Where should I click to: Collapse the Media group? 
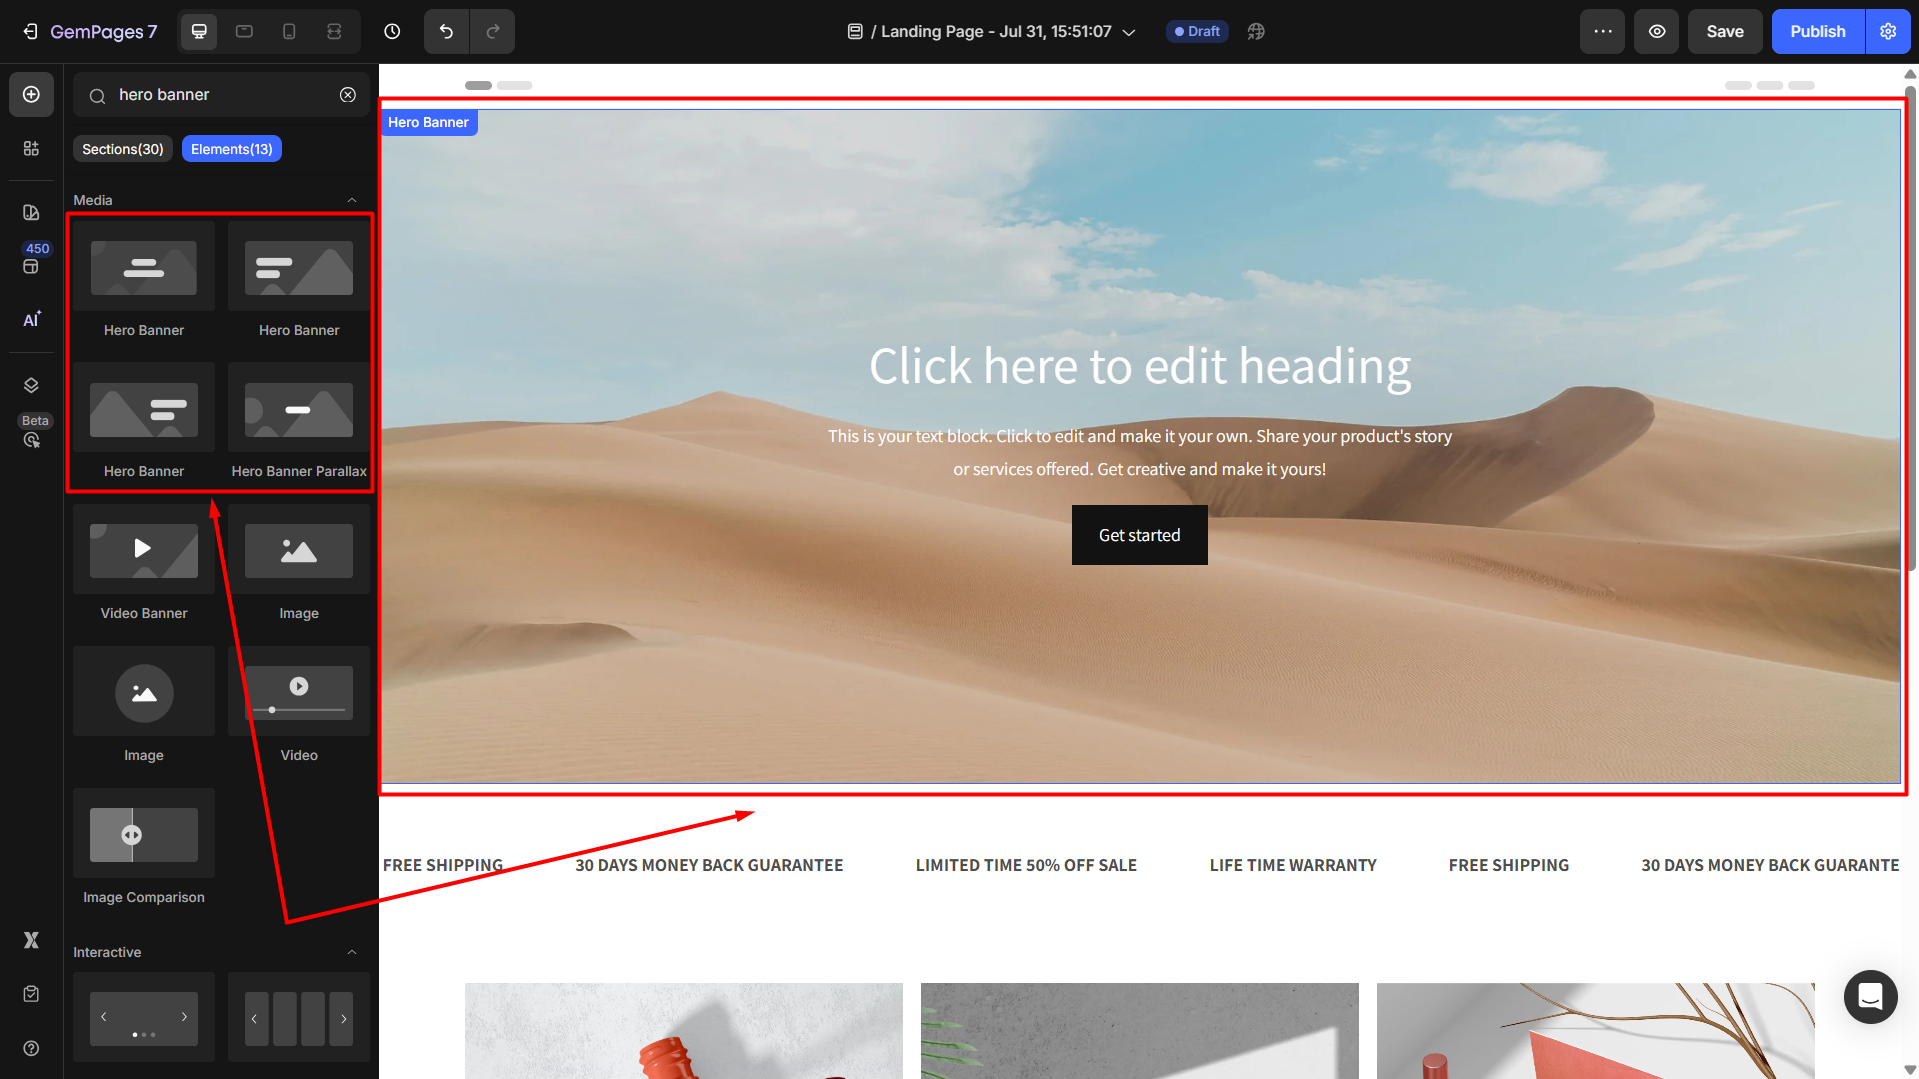352,200
